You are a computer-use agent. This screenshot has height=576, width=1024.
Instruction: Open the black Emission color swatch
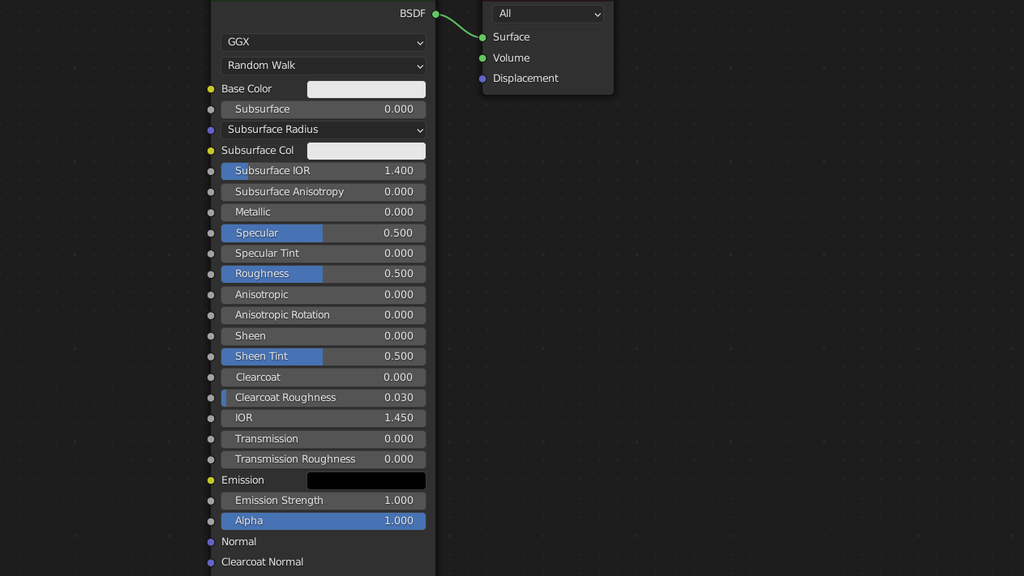click(x=366, y=480)
